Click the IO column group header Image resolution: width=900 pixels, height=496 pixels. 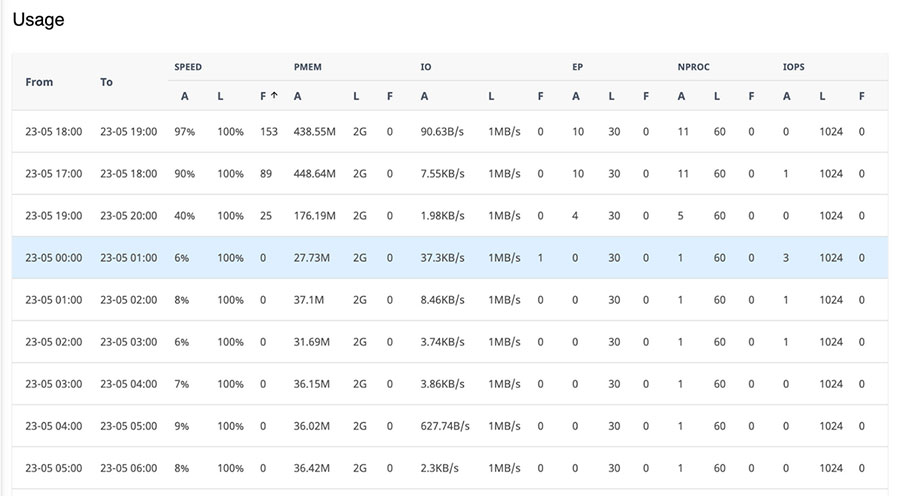[x=426, y=67]
